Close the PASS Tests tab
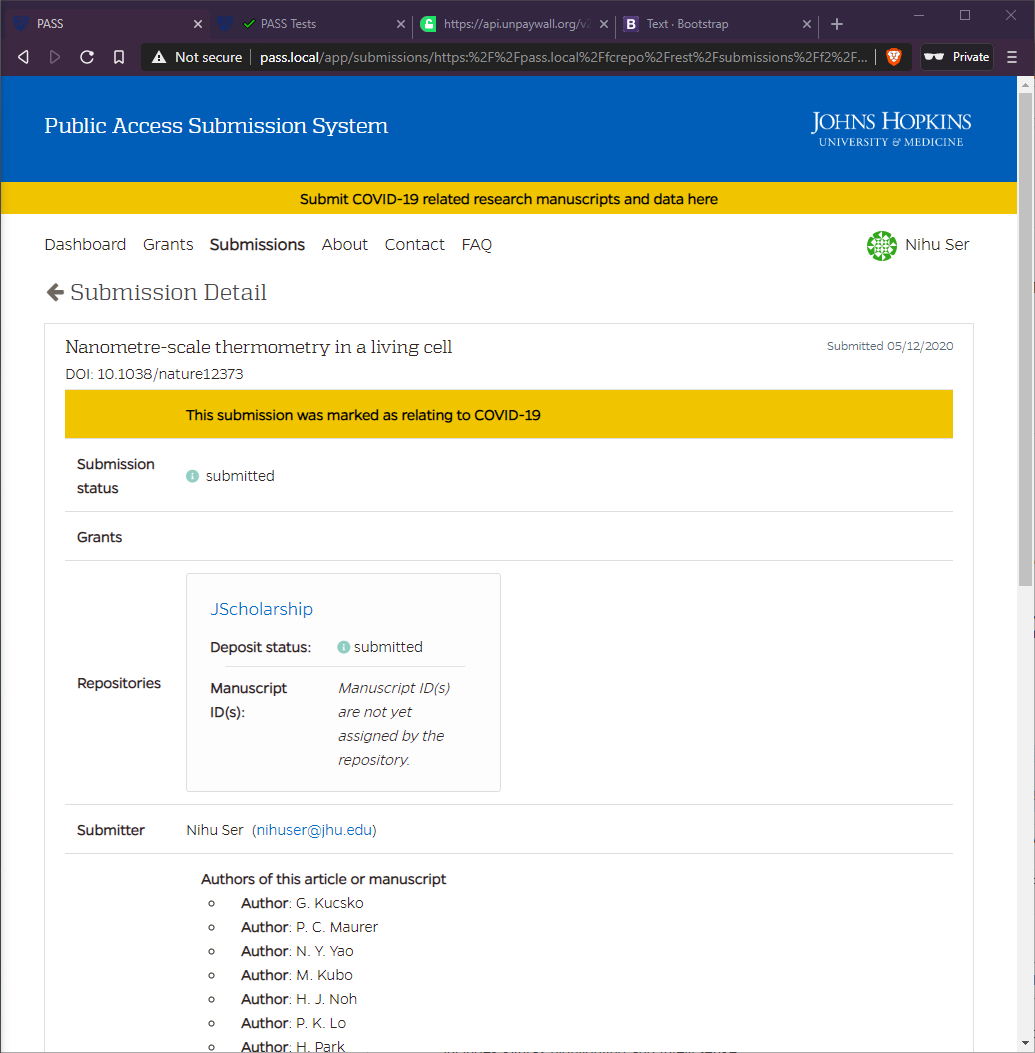 pos(400,24)
